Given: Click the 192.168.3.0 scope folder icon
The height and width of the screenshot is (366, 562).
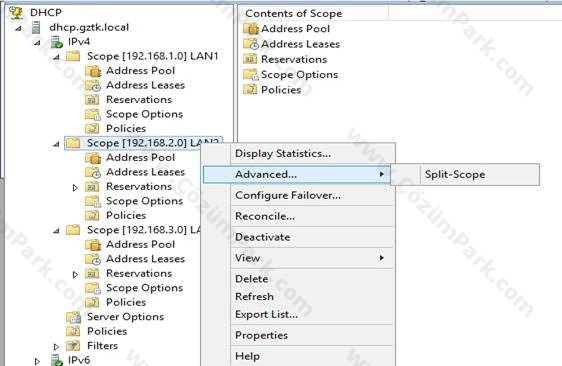Looking at the screenshot, I should coord(73,230).
